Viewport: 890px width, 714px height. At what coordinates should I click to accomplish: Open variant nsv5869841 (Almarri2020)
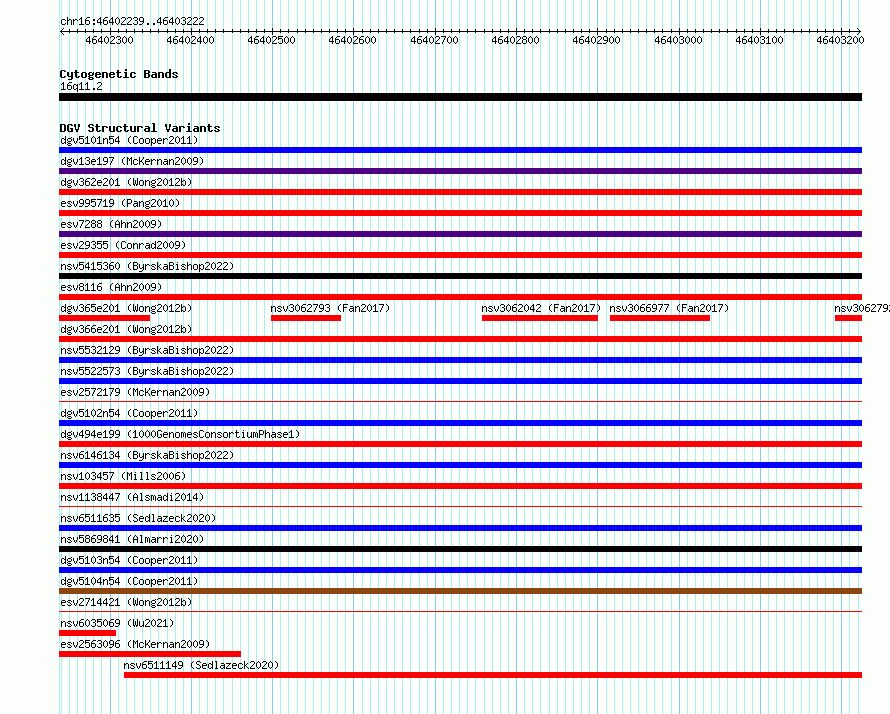tap(132, 539)
